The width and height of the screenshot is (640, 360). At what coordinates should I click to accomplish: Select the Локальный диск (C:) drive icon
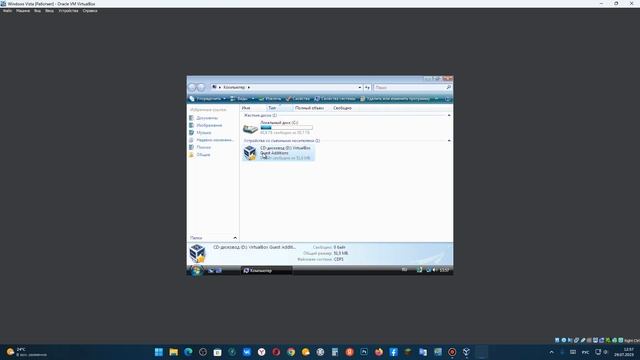pos(250,129)
